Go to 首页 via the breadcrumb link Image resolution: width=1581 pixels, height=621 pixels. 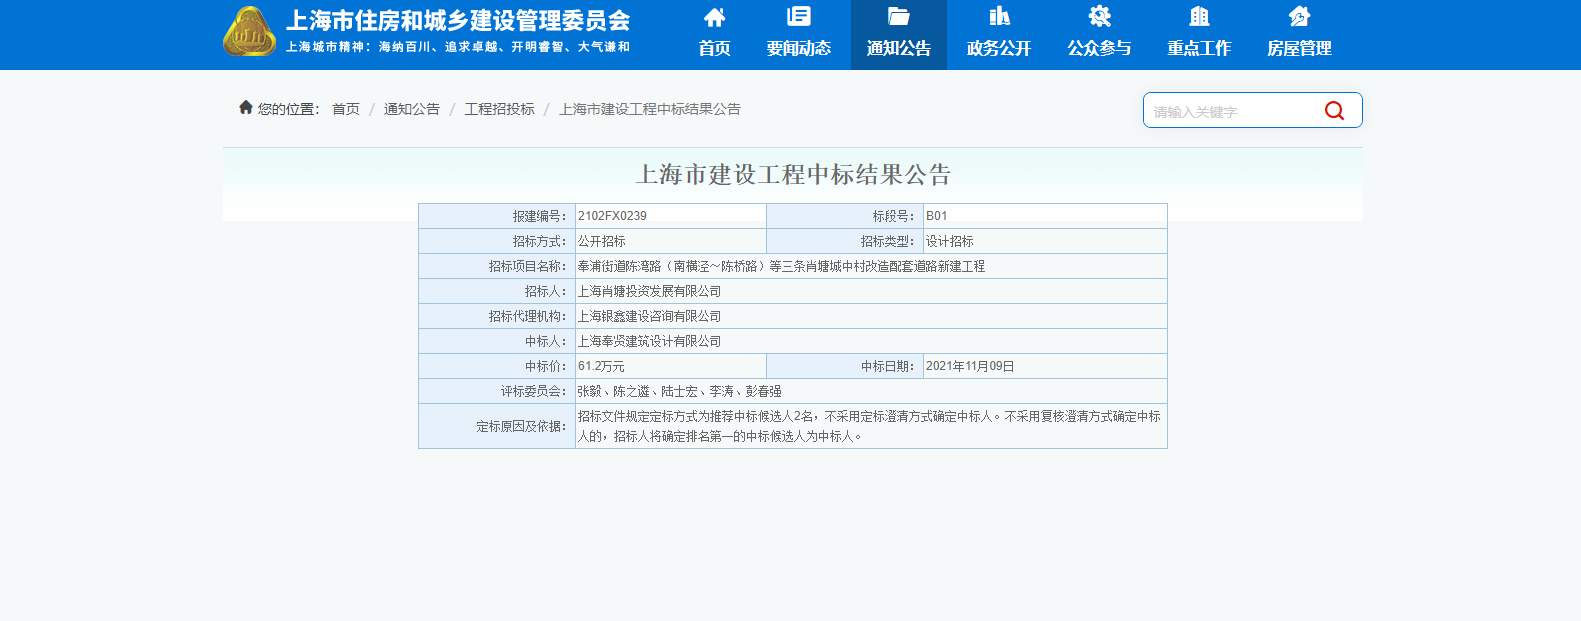click(x=346, y=109)
